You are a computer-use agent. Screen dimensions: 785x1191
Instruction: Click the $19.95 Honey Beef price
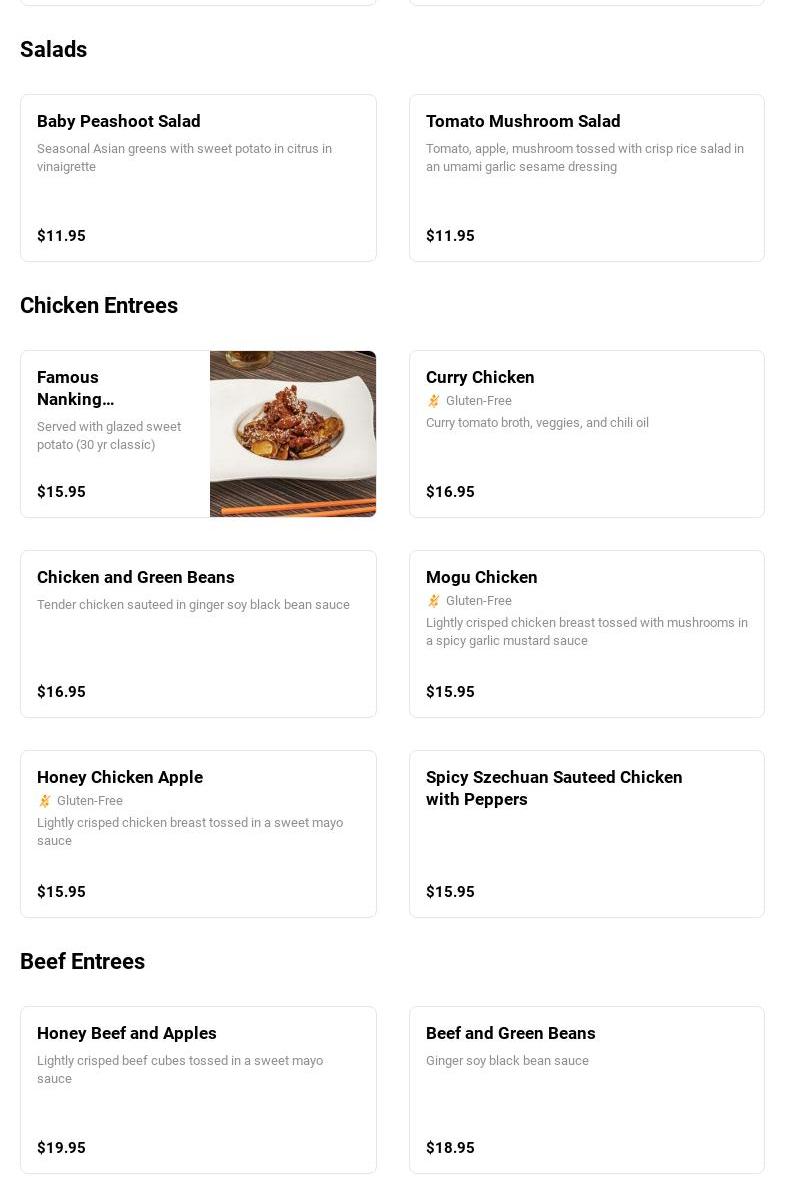tap(62, 1148)
